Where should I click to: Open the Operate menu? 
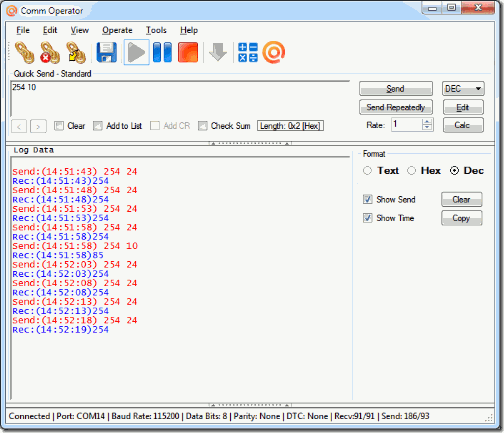tap(117, 30)
